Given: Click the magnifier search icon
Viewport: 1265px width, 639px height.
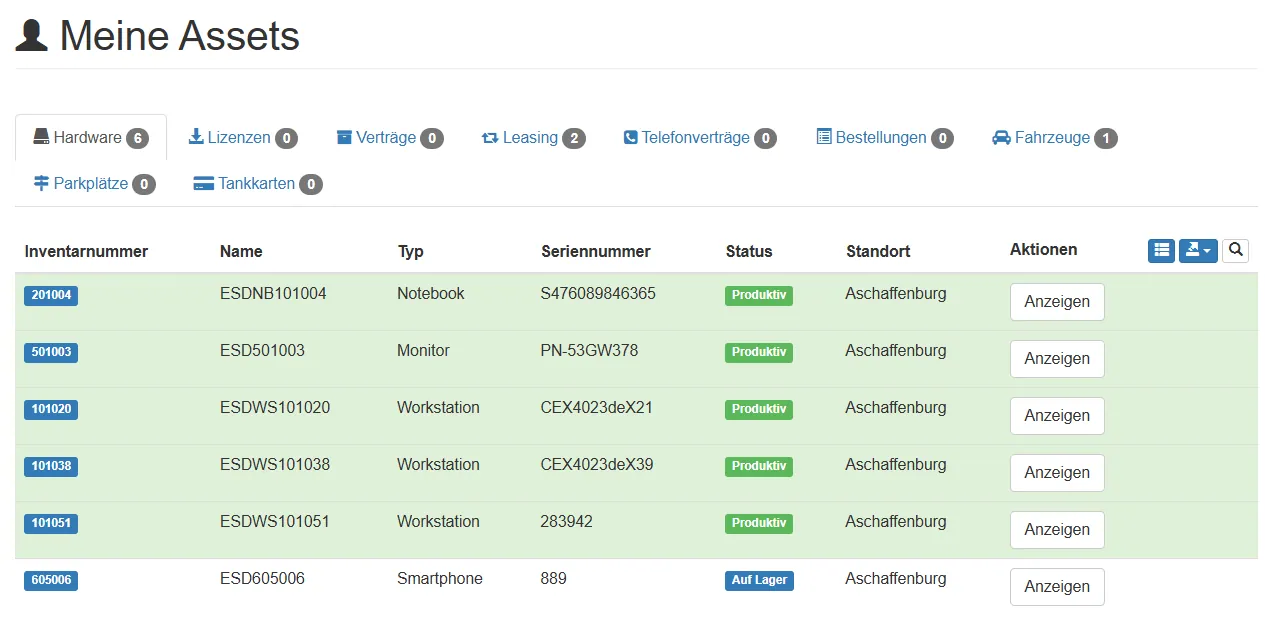Looking at the screenshot, I should [x=1235, y=250].
